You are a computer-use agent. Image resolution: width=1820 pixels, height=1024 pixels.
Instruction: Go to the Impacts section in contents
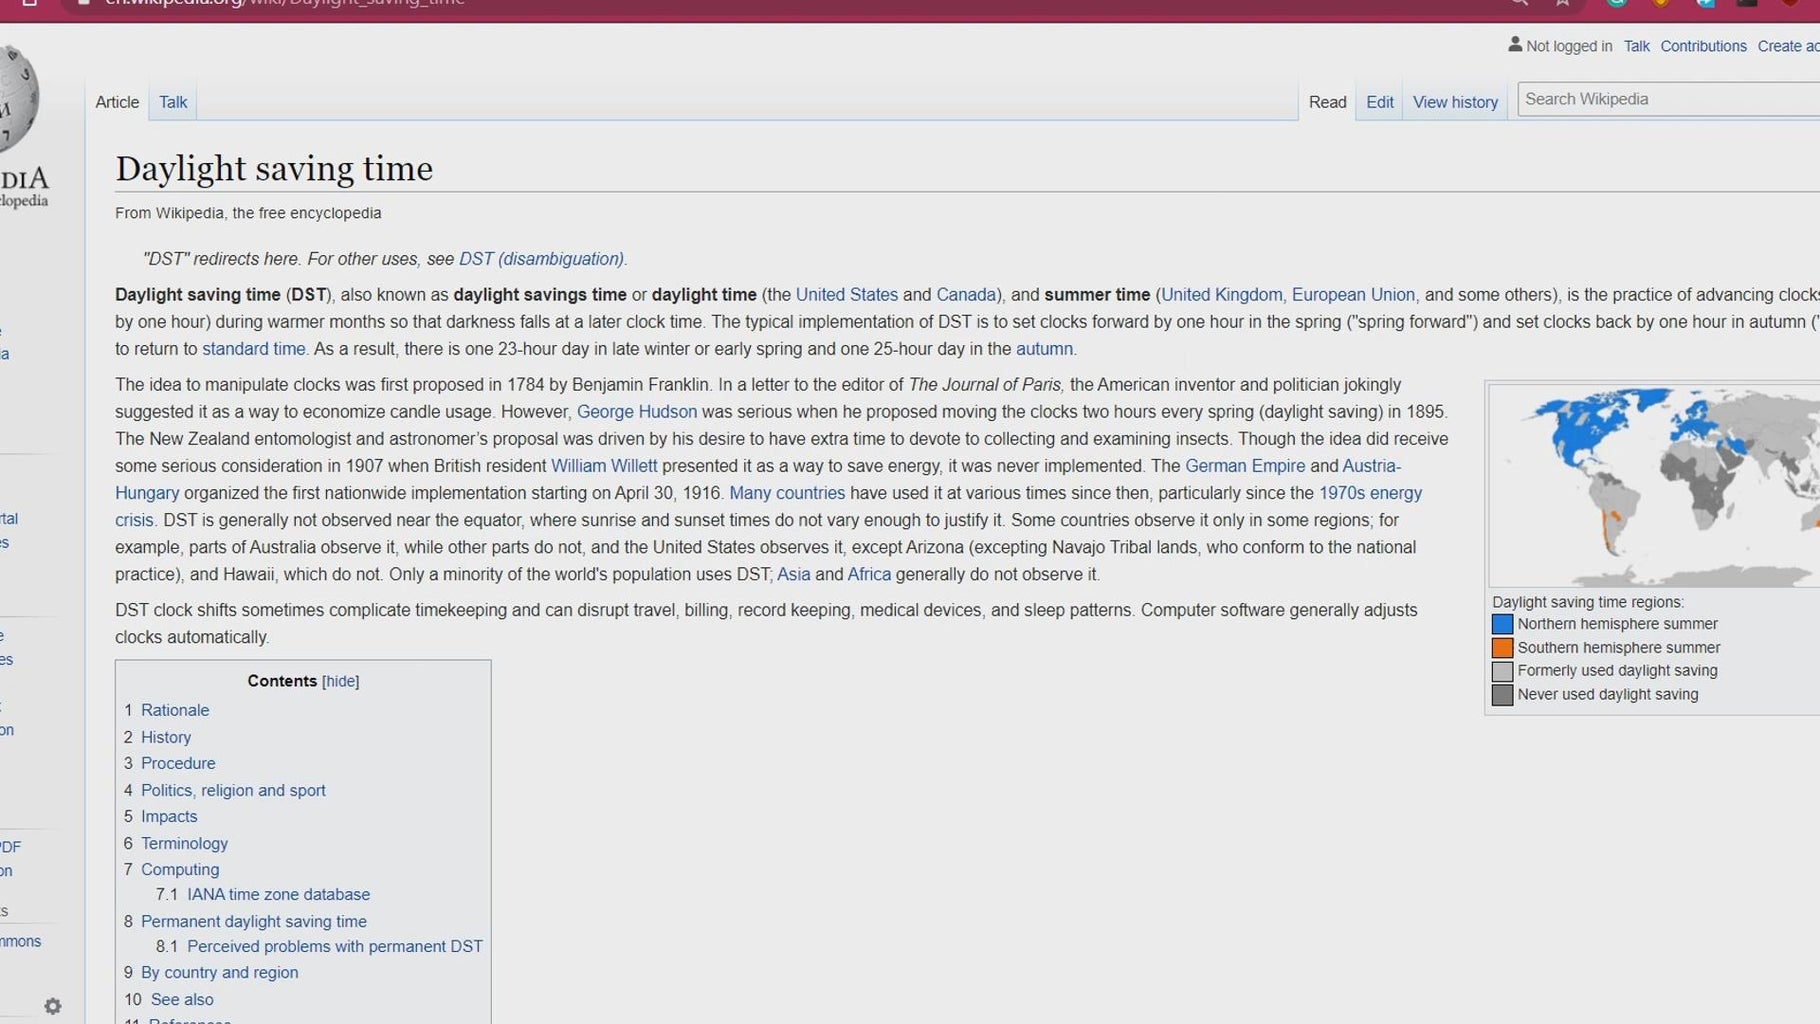pos(169,816)
